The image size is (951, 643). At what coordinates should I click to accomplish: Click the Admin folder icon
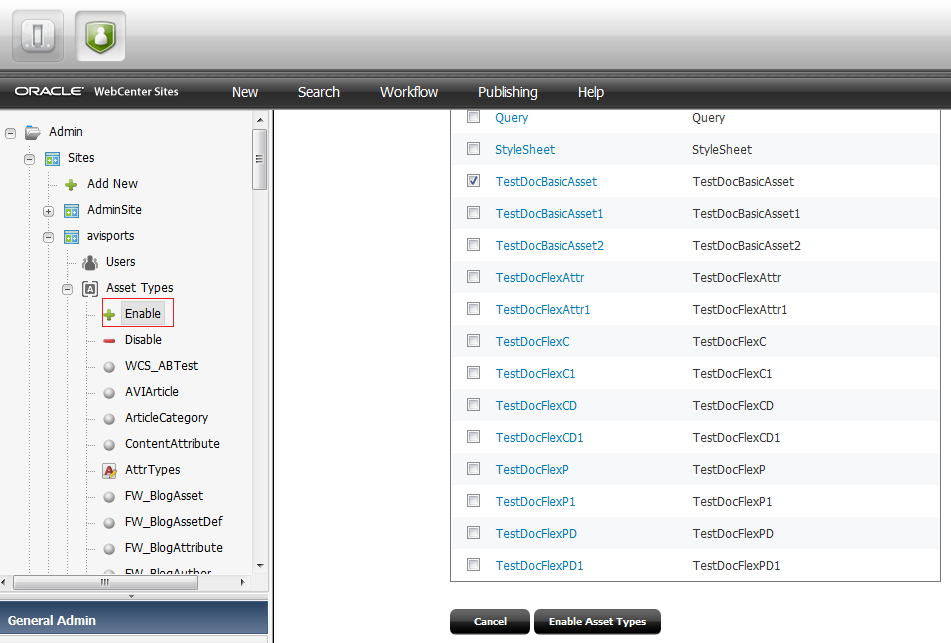click(x=33, y=132)
